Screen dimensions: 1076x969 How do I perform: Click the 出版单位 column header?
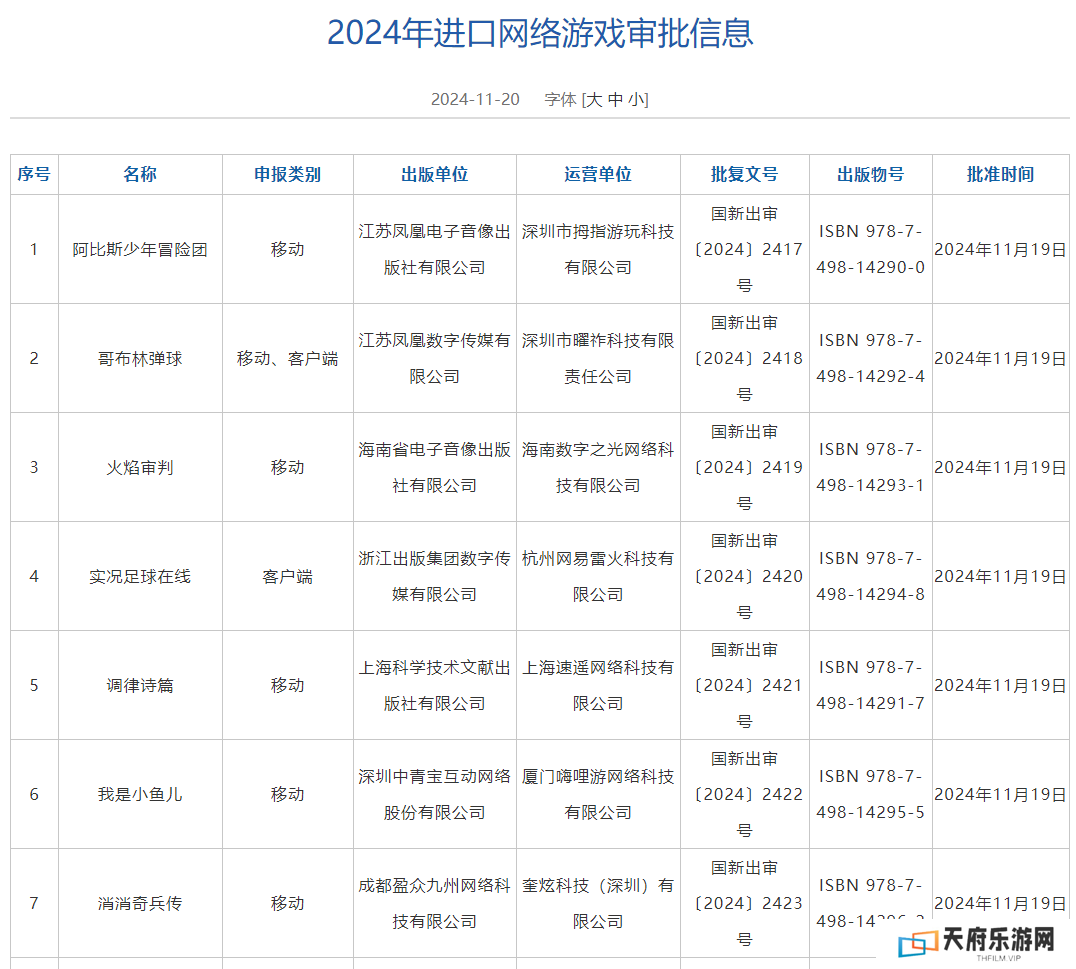[434, 174]
